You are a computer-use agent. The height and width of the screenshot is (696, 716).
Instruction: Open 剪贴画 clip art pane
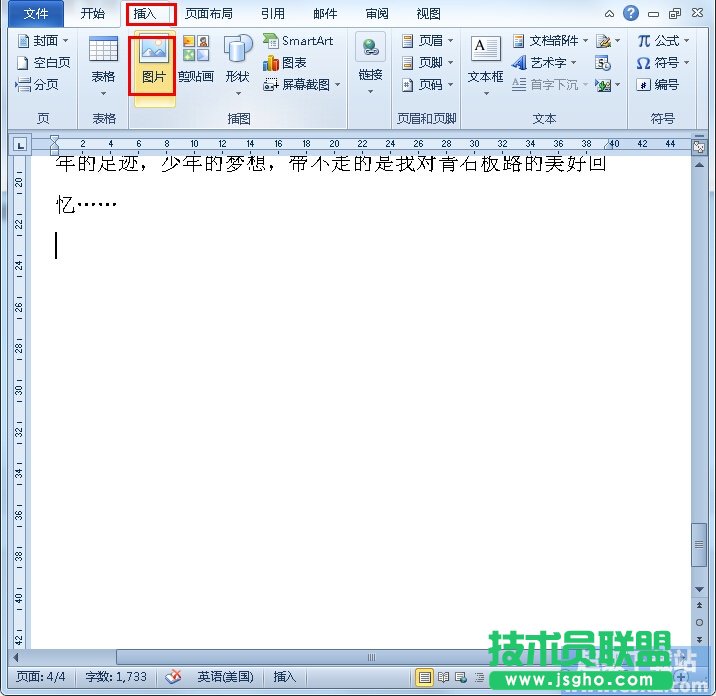(196, 48)
